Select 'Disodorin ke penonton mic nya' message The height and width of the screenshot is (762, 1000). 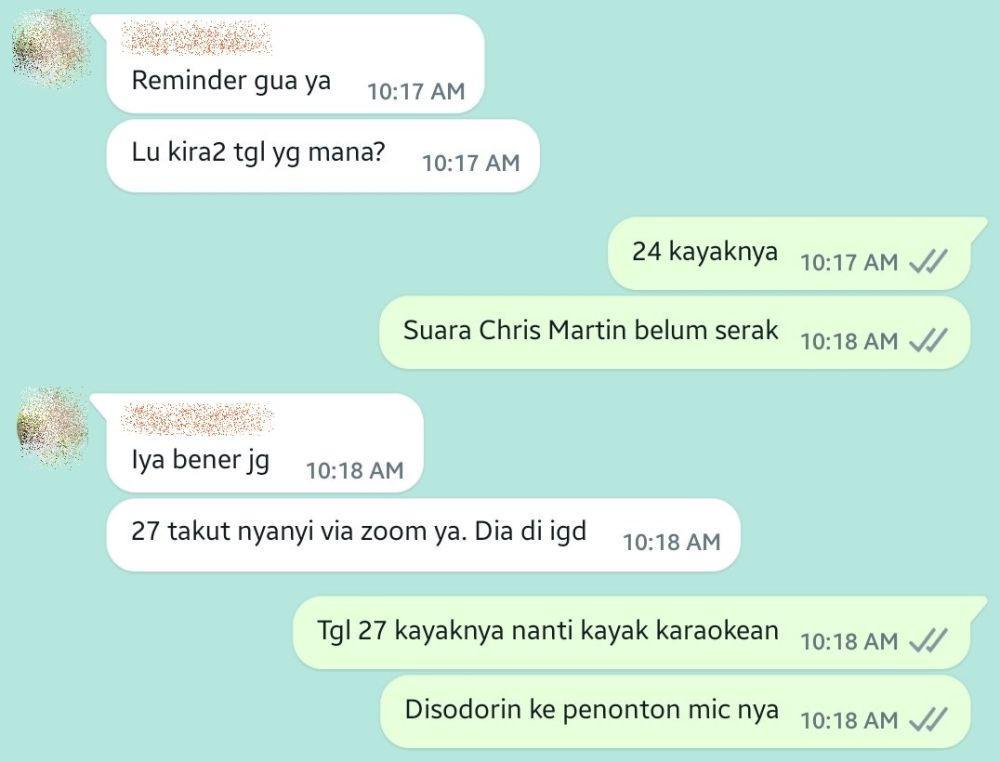point(675,712)
